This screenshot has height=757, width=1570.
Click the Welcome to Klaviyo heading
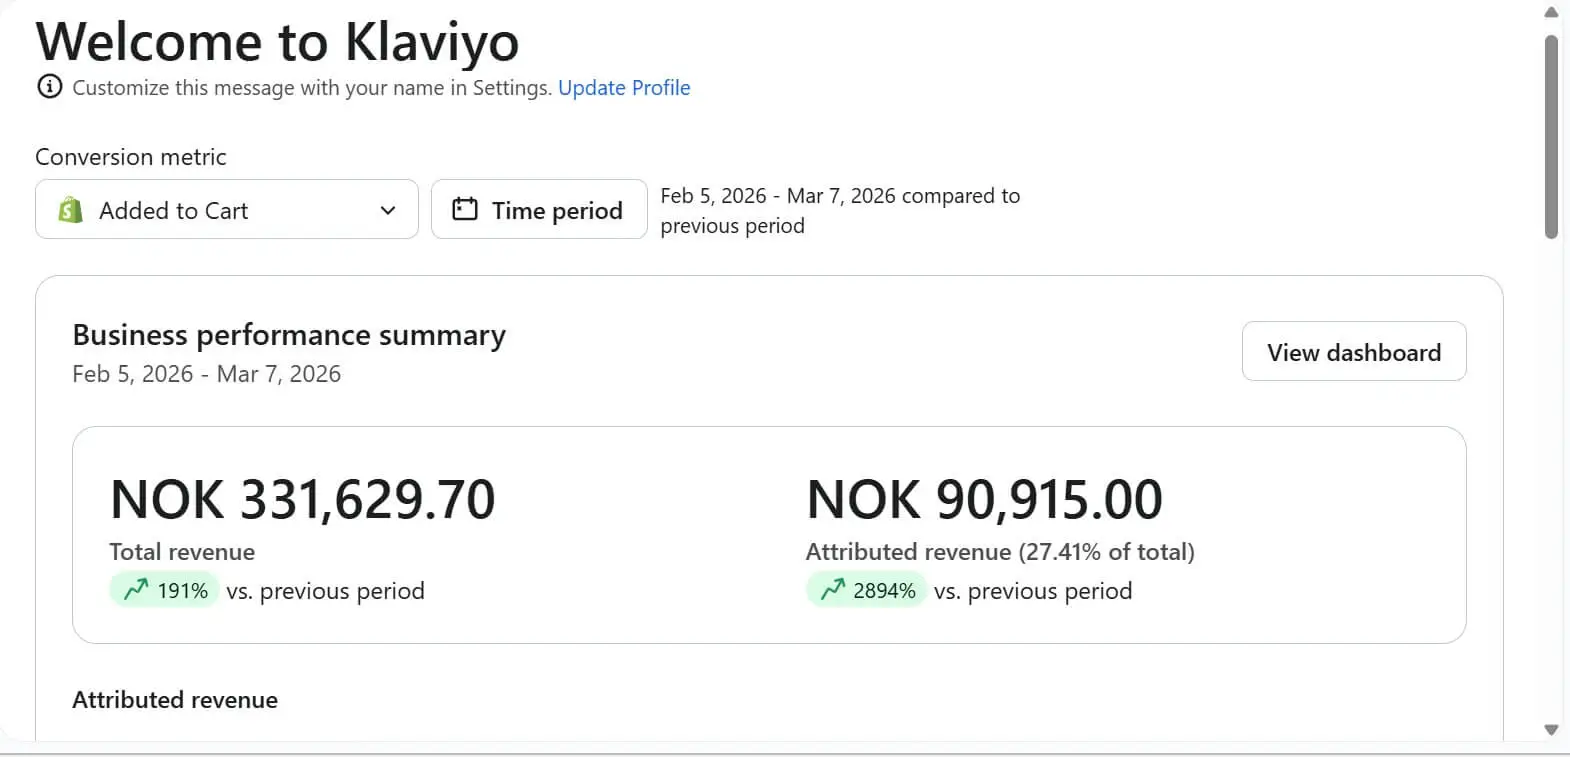coord(278,42)
